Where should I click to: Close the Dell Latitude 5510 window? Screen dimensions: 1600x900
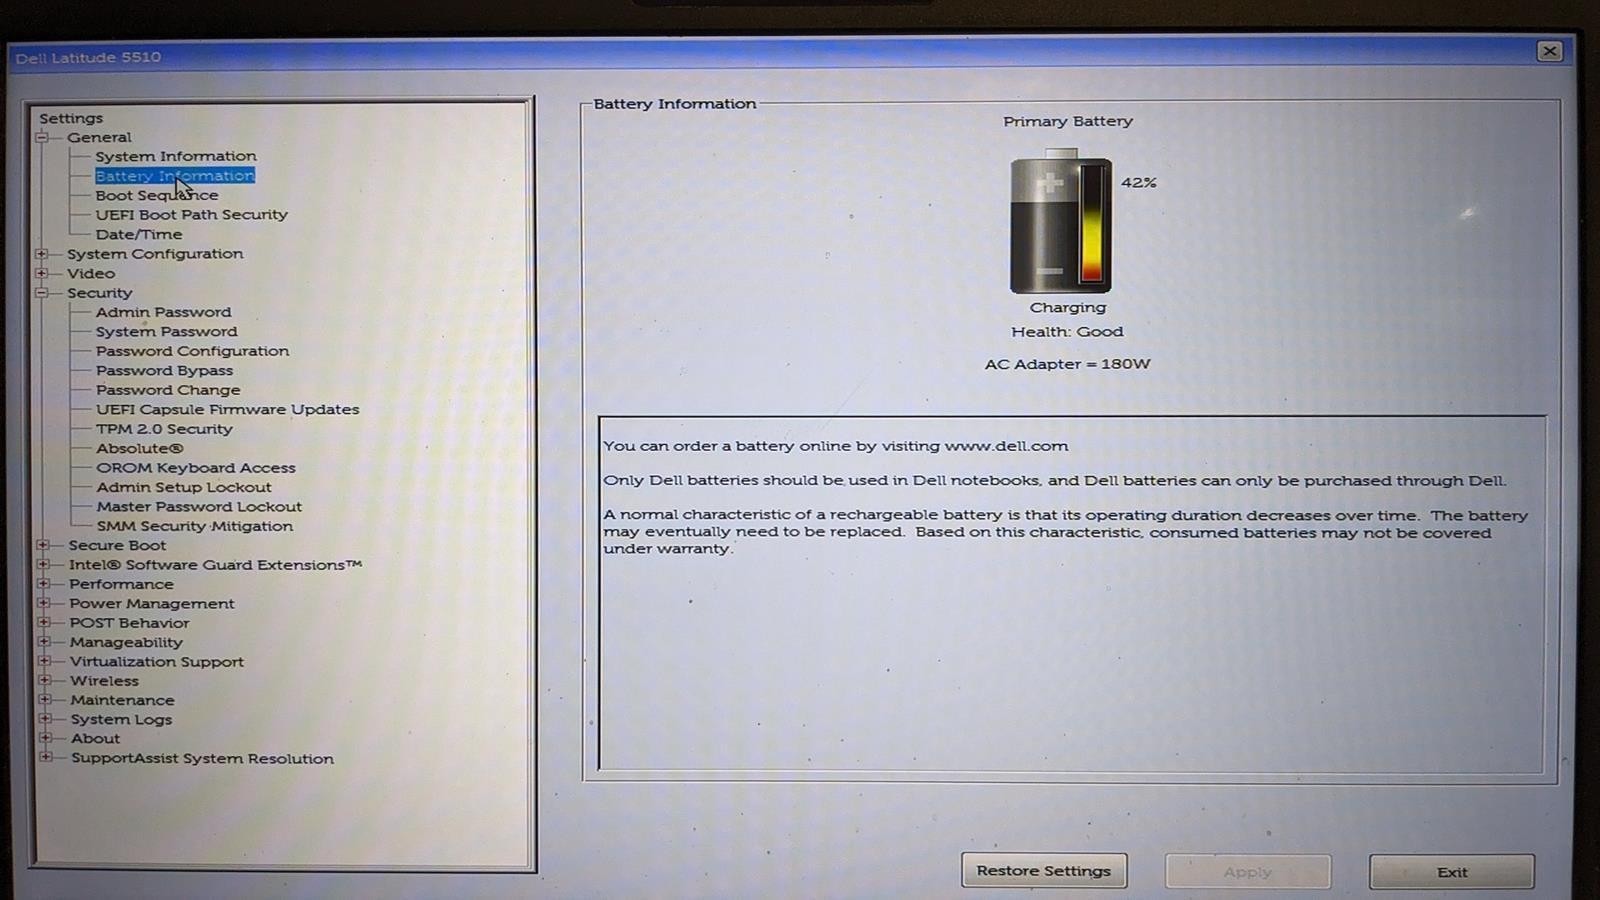click(x=1549, y=51)
